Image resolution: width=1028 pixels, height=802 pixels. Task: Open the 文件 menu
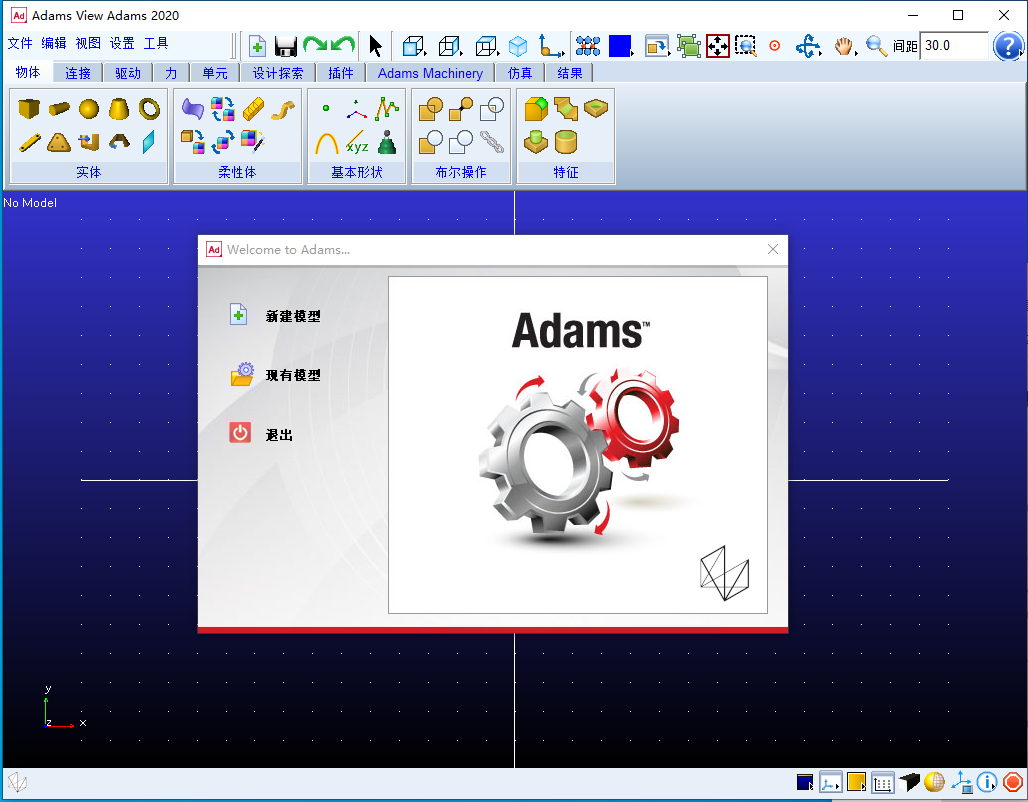tap(20, 44)
